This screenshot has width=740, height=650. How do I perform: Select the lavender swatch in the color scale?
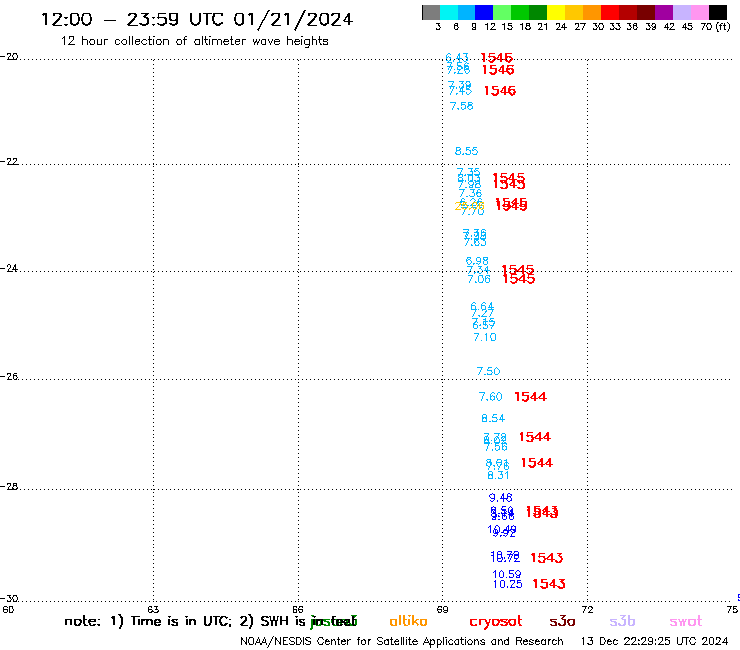681,13
